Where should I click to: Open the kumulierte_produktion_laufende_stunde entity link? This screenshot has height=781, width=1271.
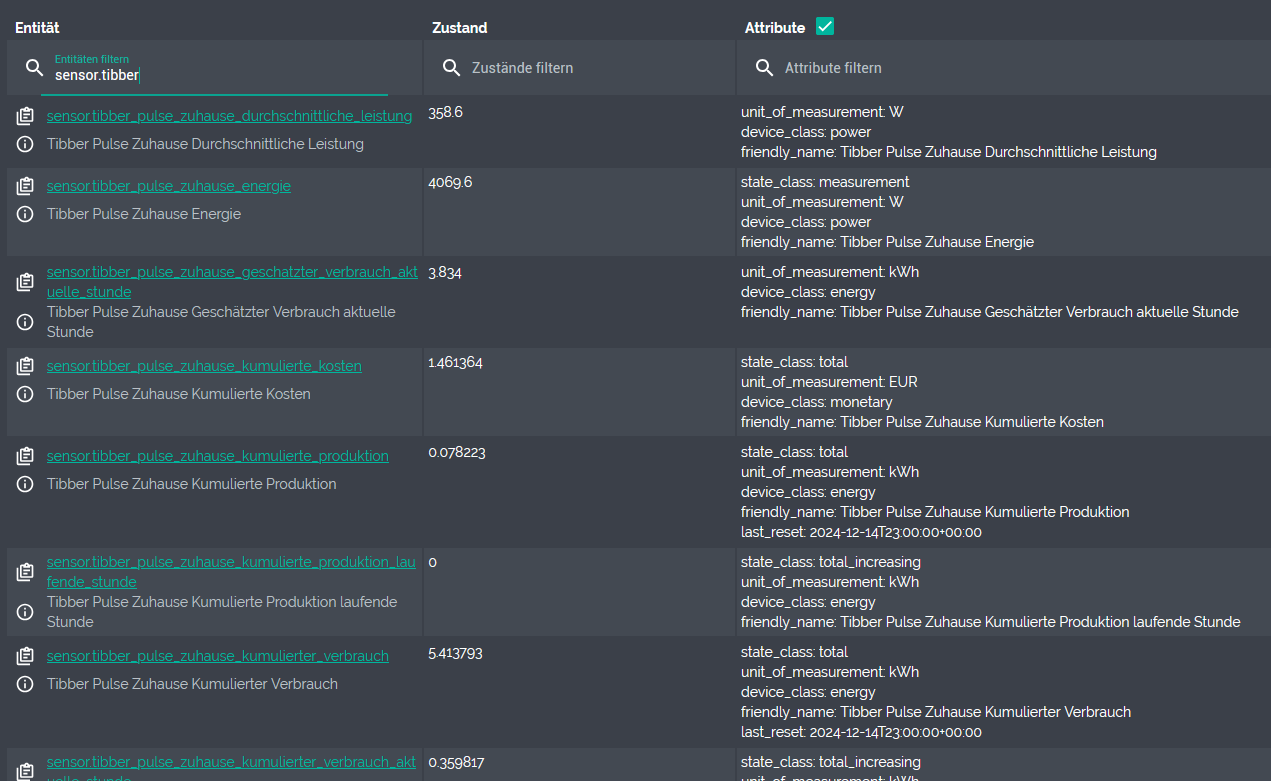click(x=231, y=572)
